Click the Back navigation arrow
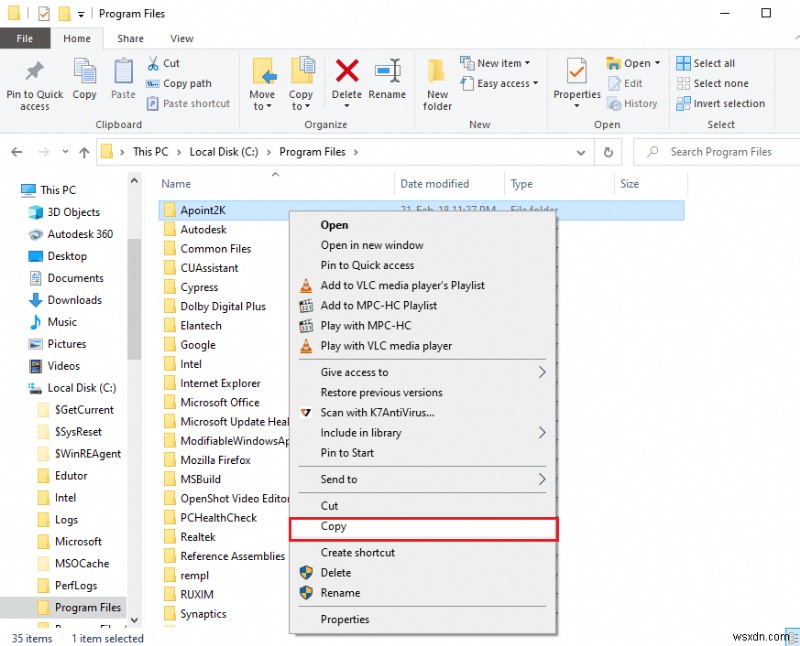800x646 pixels. [x=16, y=151]
